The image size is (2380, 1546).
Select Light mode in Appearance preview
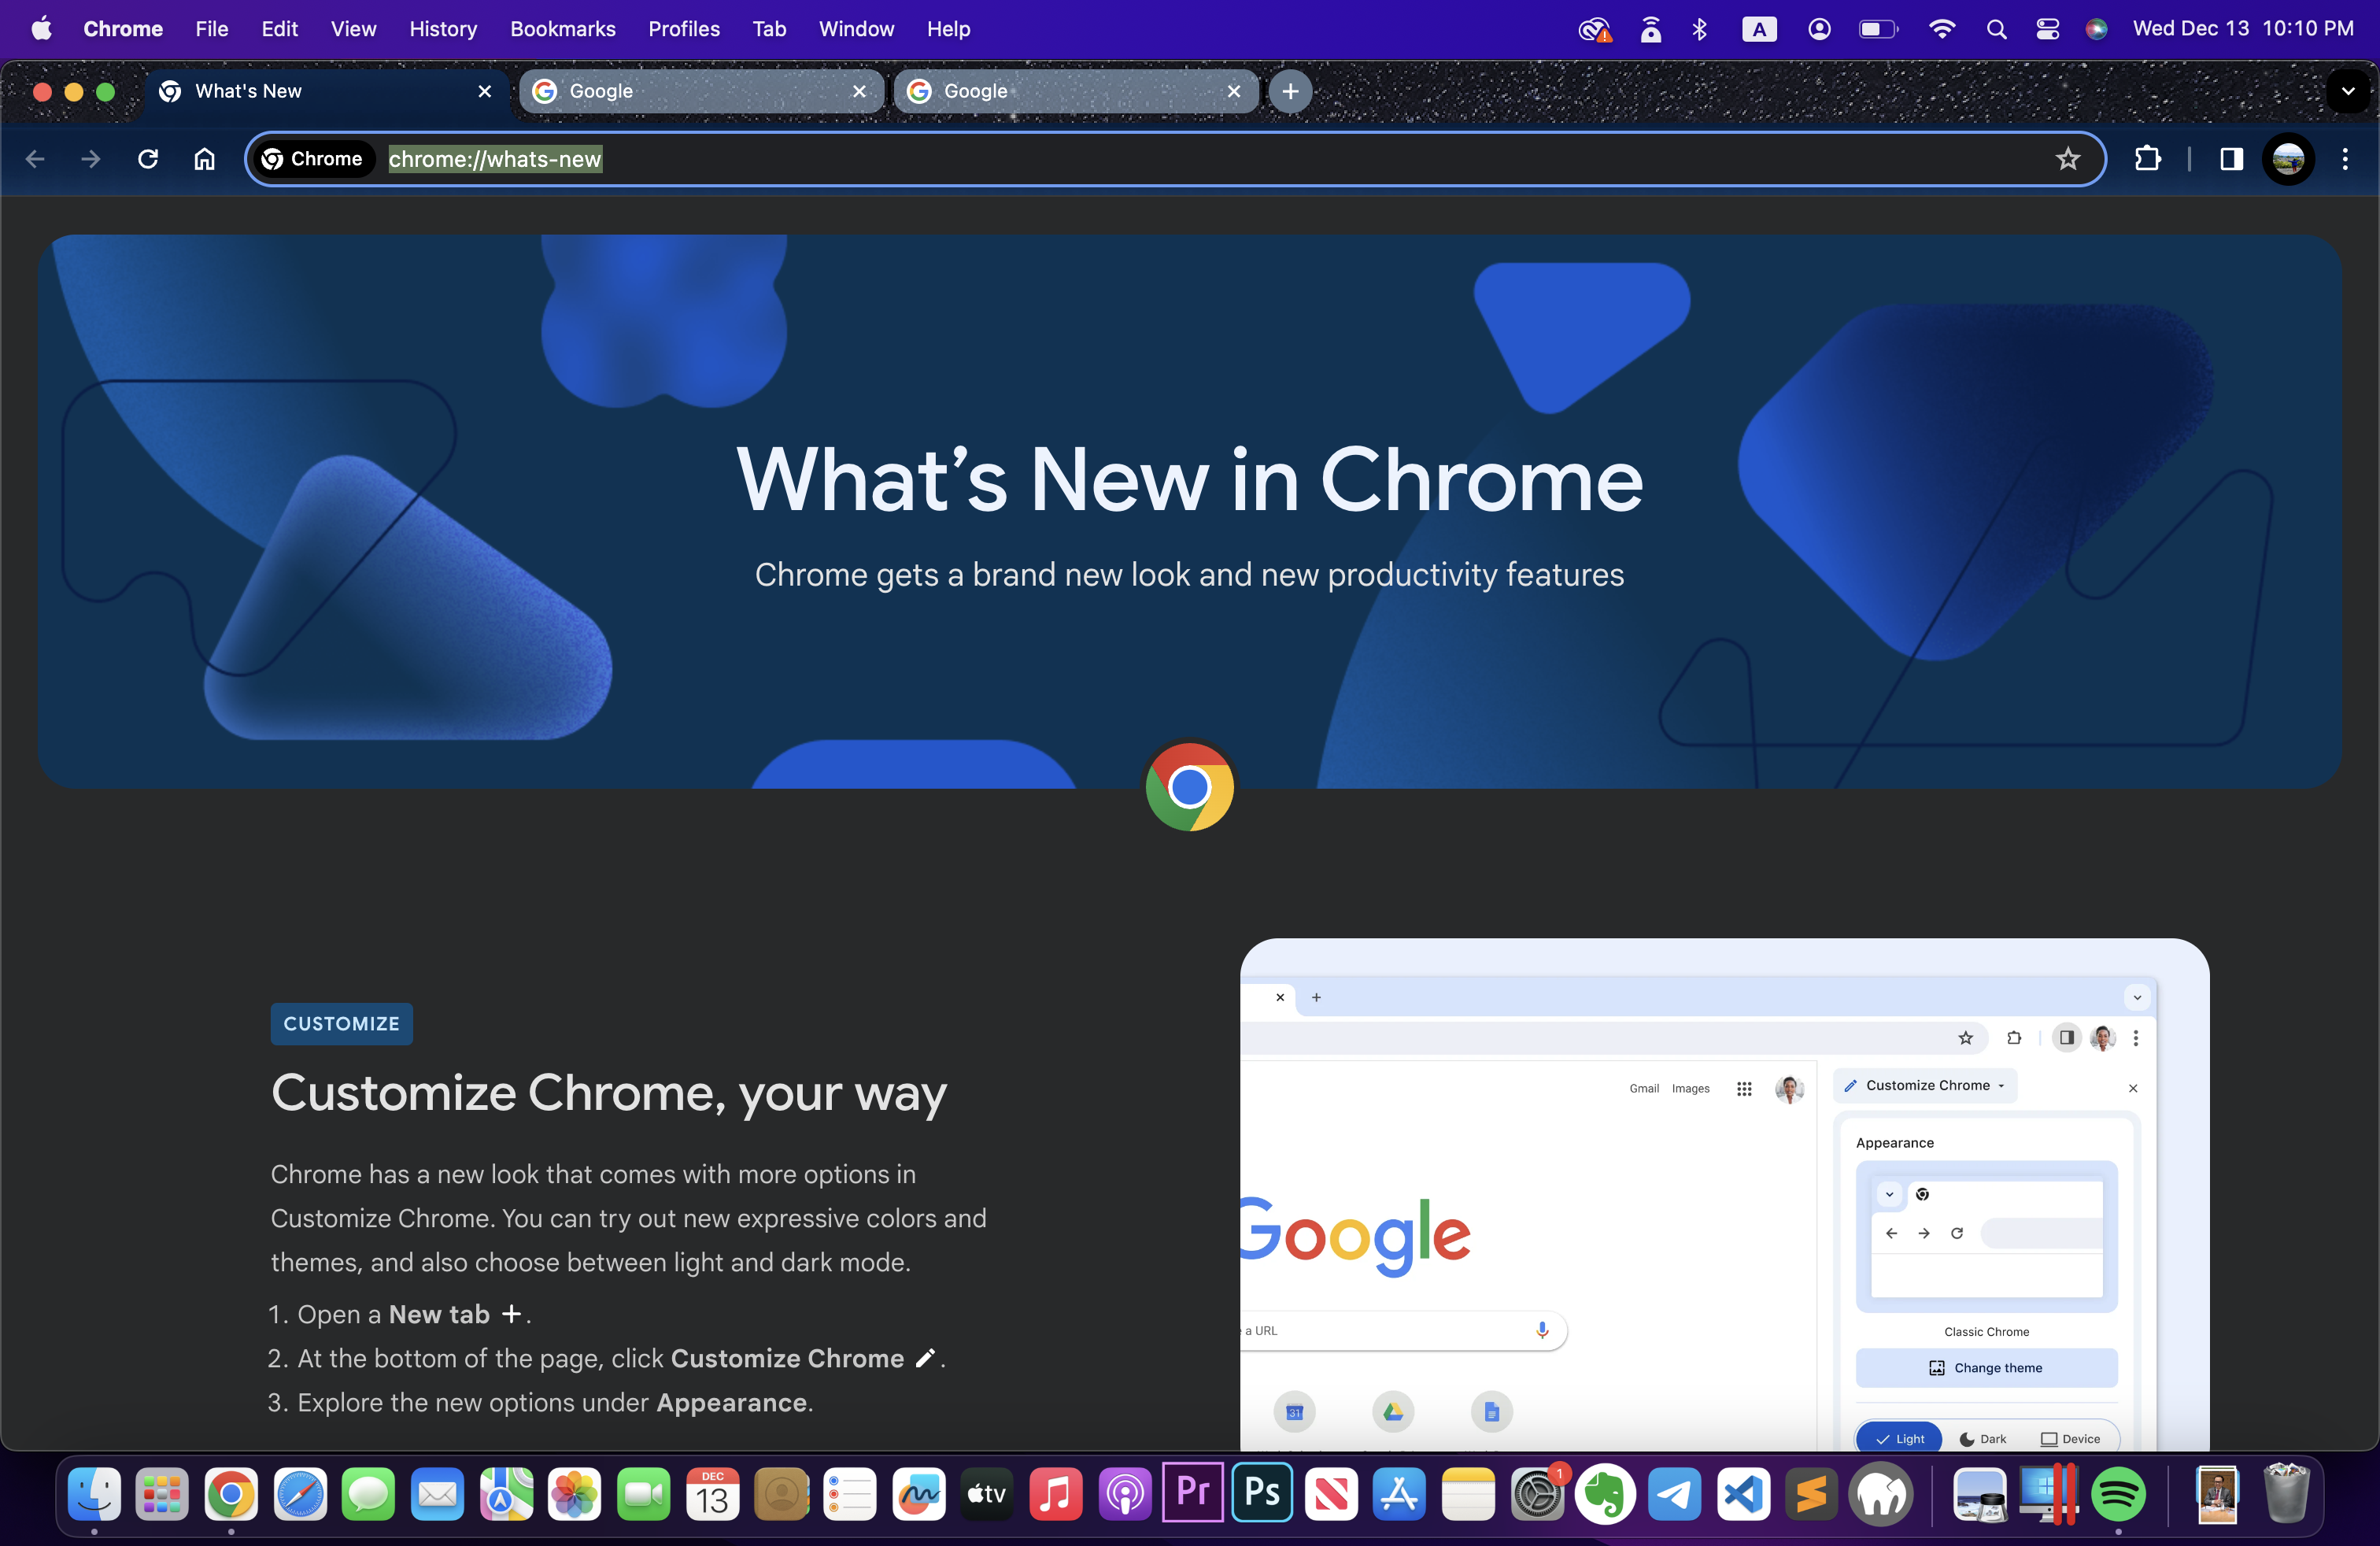[x=1899, y=1438]
